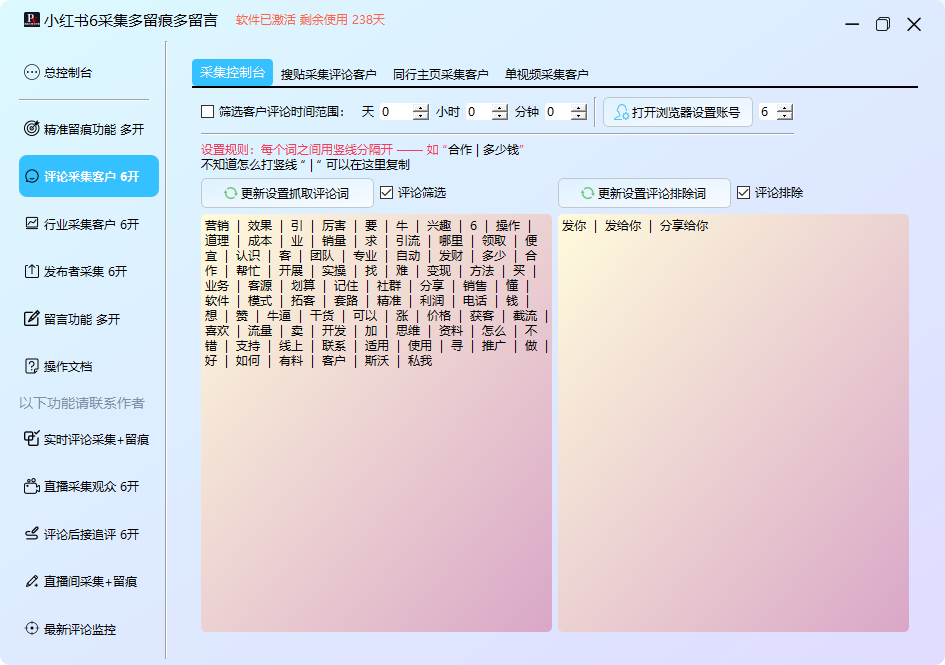
Task: Open the 总控制台 sidebar icon
Action: point(32,72)
